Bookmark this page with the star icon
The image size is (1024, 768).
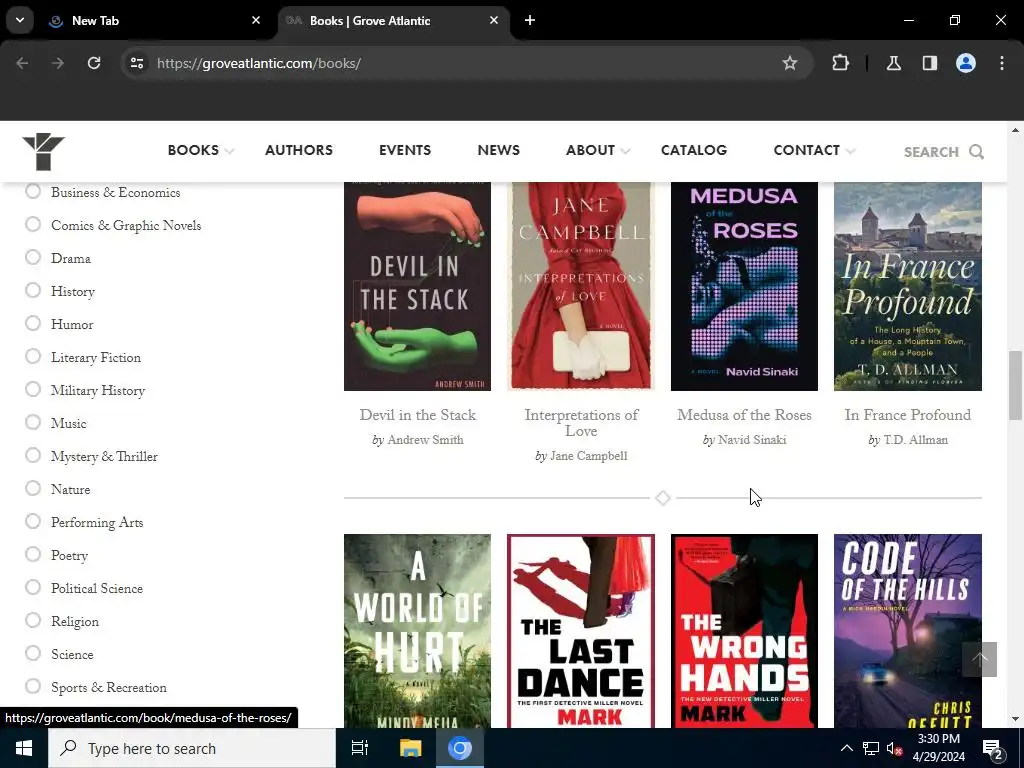(790, 63)
